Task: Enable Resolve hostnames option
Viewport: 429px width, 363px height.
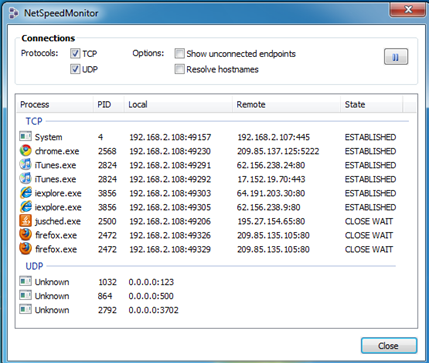Action: tap(179, 69)
